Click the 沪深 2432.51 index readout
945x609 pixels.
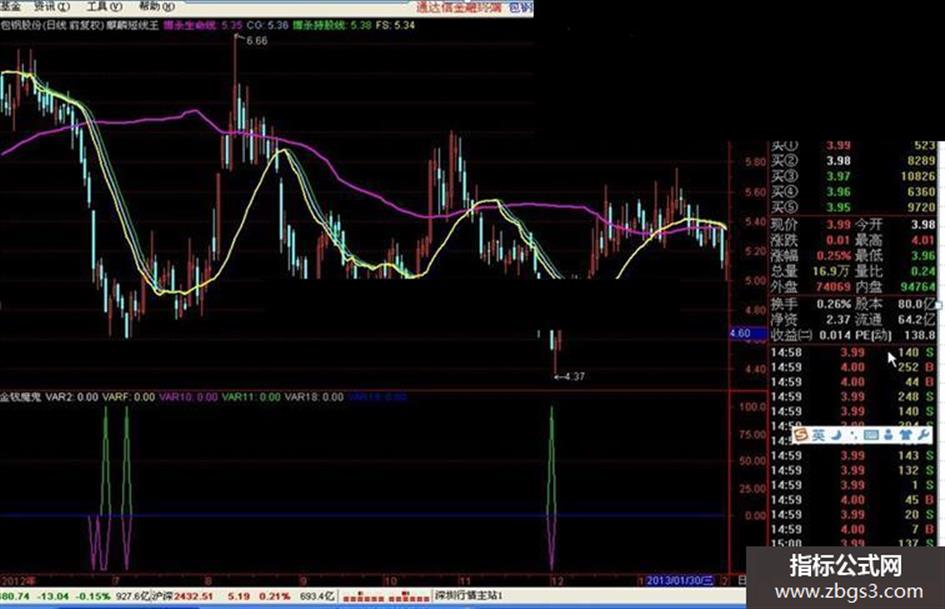click(x=181, y=596)
